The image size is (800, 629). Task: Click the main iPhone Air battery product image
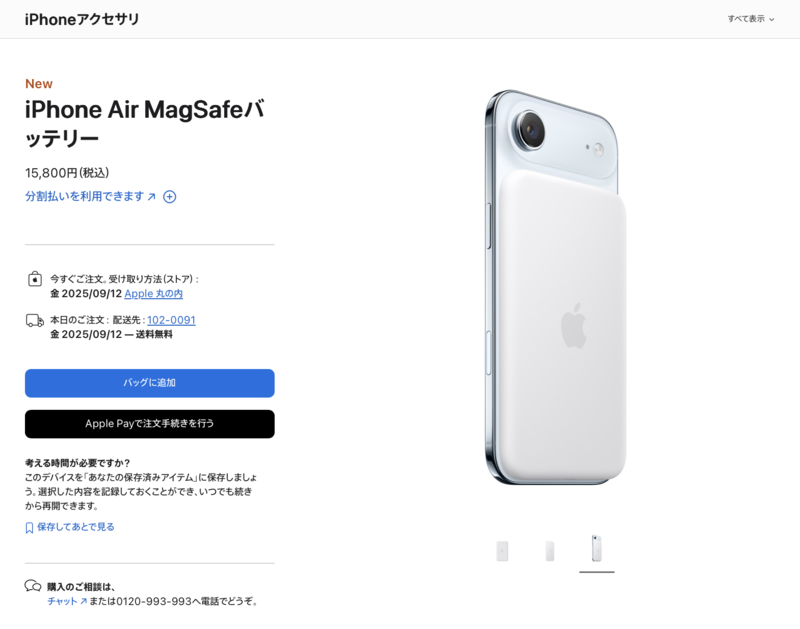pyautogui.click(x=556, y=288)
